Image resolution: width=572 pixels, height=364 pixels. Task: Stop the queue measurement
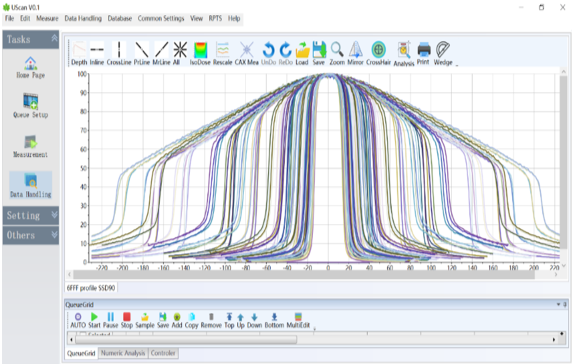(x=127, y=320)
